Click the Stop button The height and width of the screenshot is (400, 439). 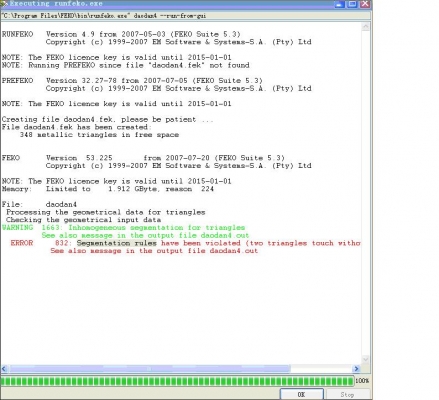[x=347, y=394]
